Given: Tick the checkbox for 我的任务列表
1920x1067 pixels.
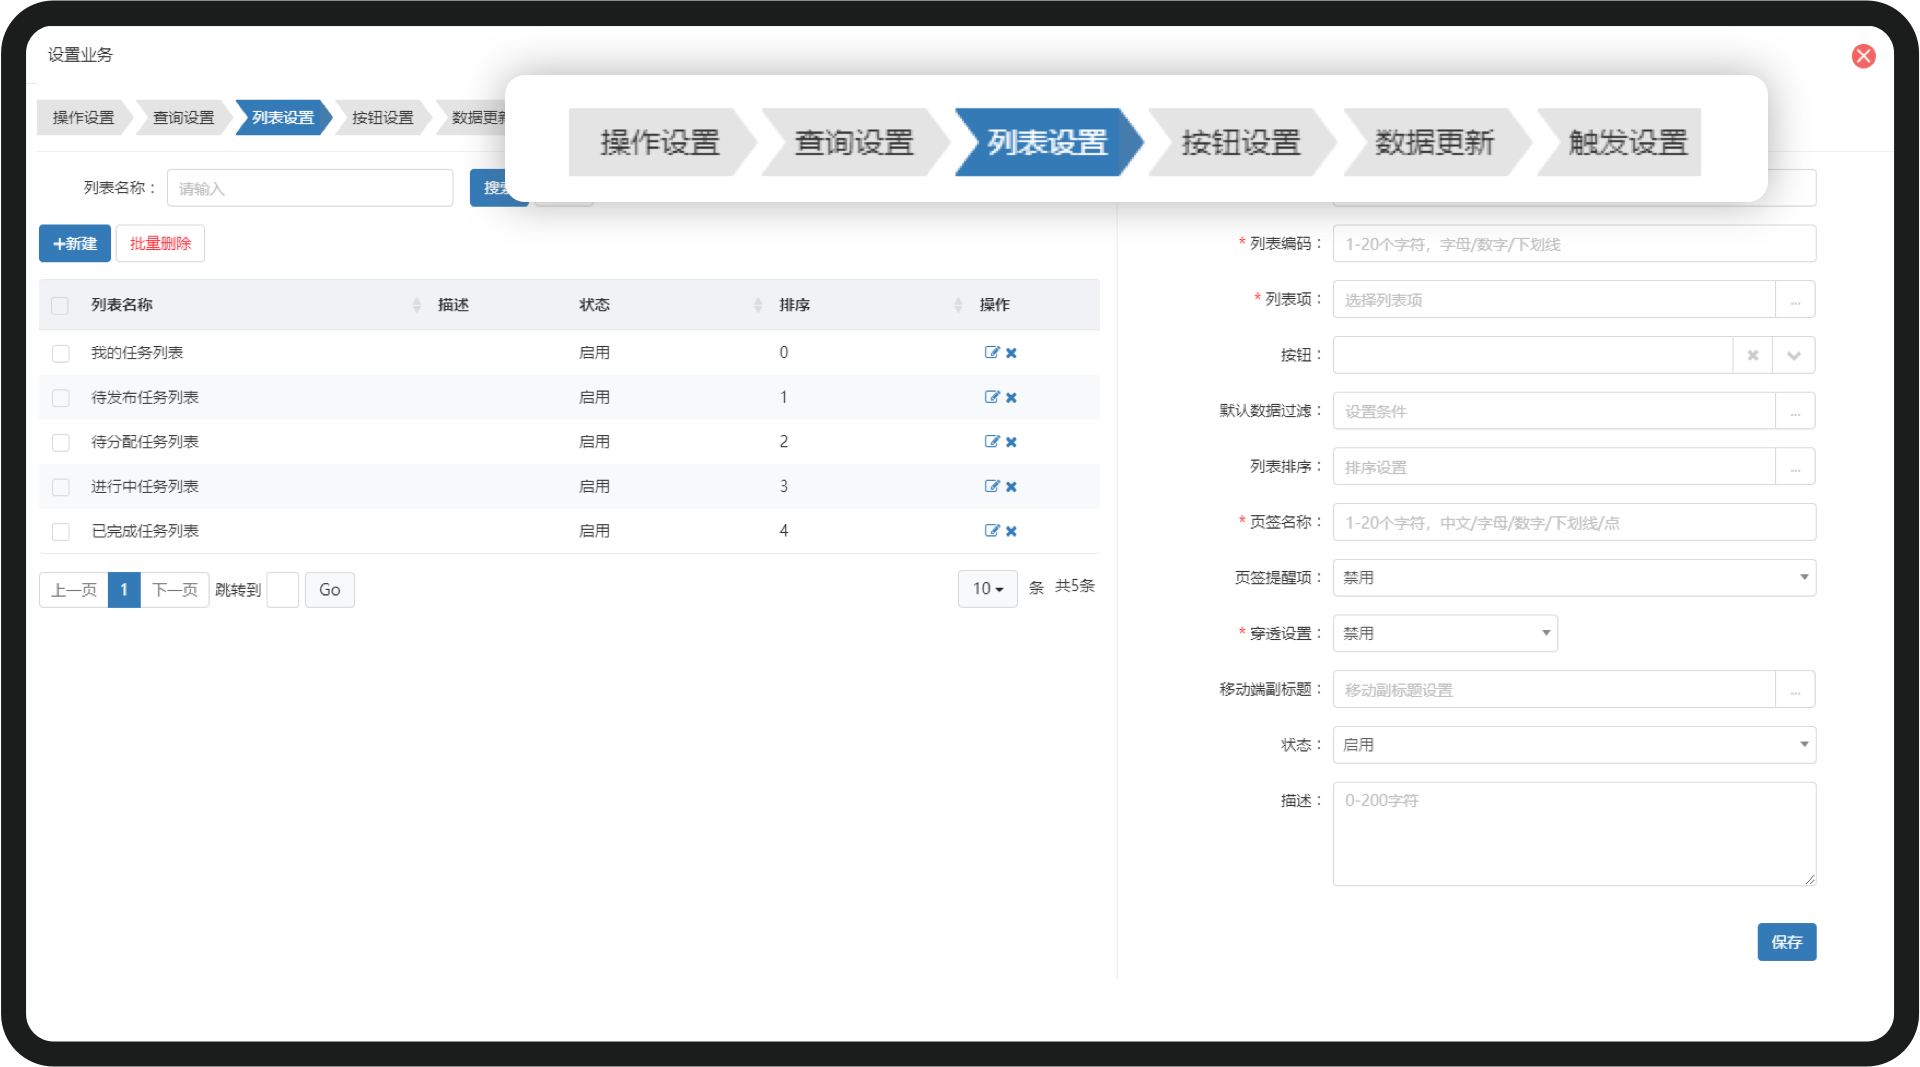Looking at the screenshot, I should 61,353.
